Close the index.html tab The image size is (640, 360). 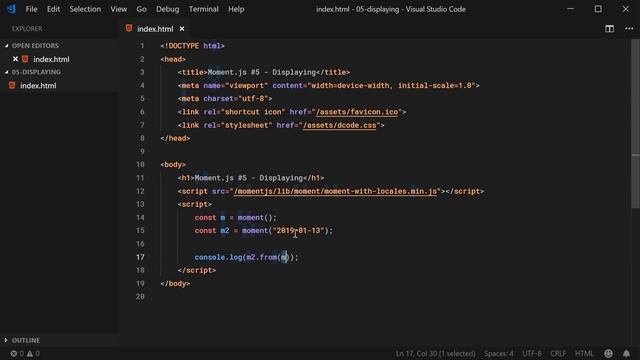[182, 29]
